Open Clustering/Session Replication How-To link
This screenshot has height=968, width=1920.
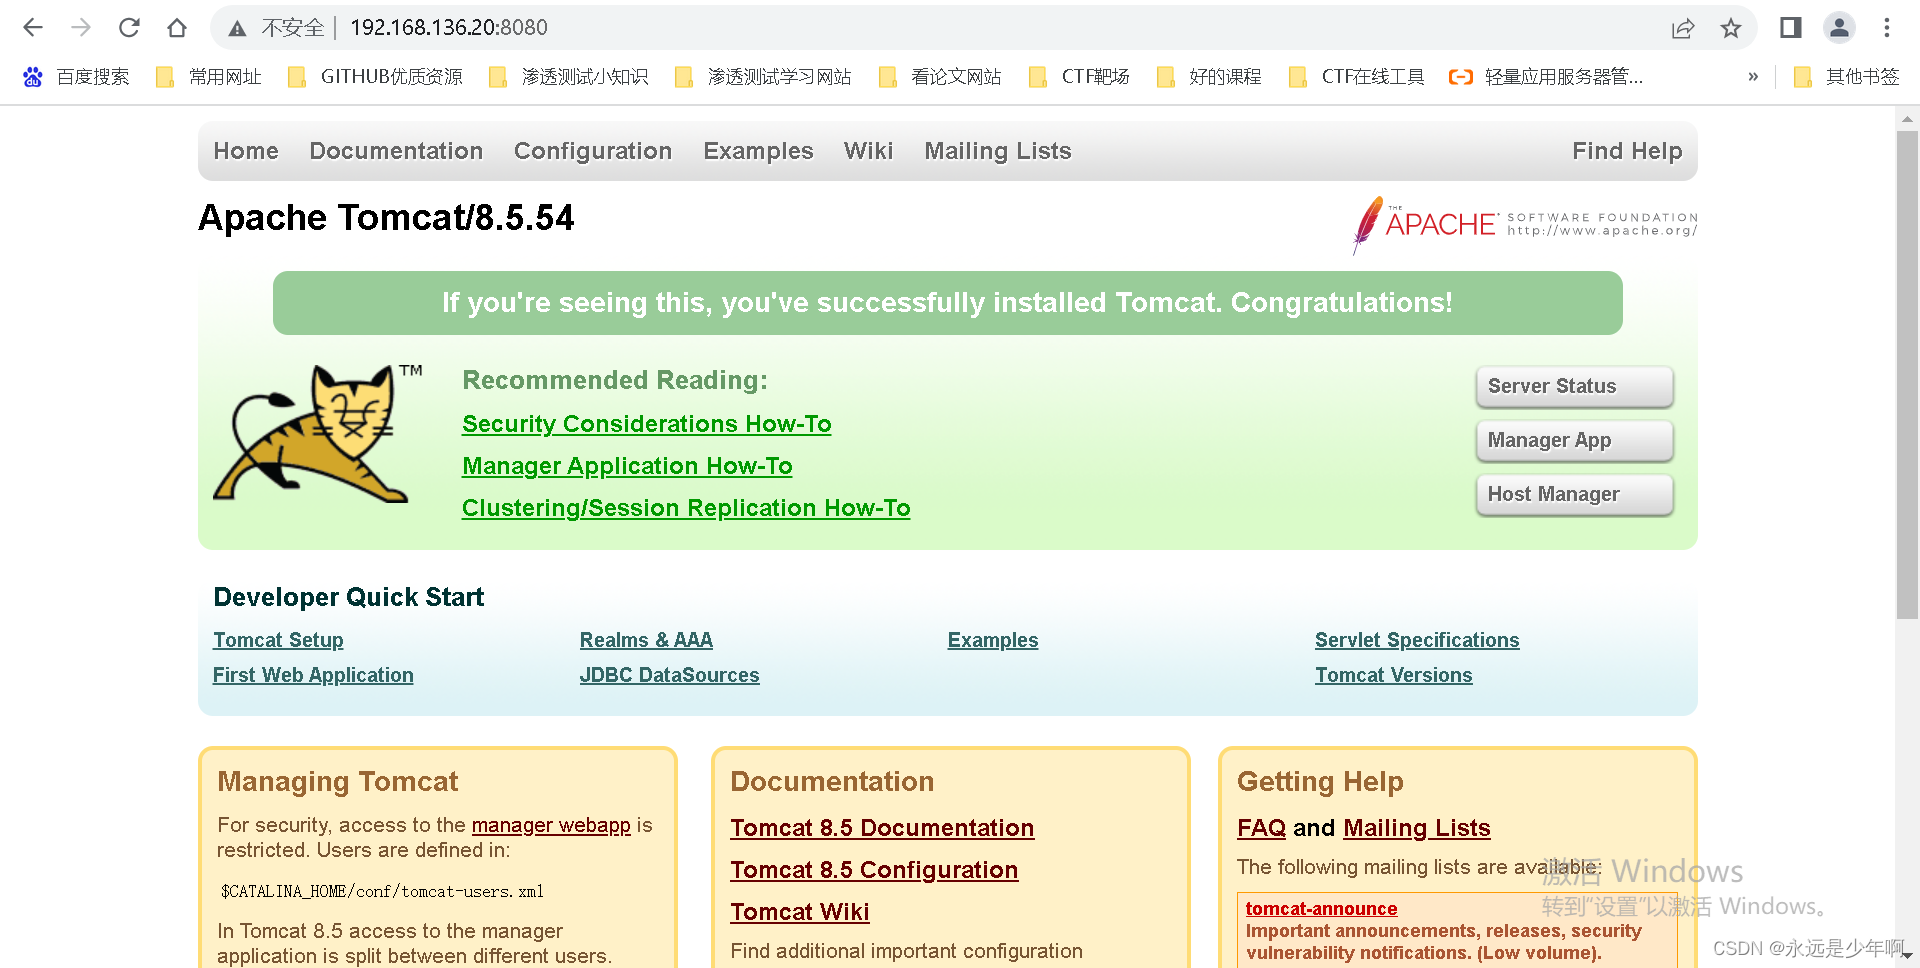click(x=686, y=508)
